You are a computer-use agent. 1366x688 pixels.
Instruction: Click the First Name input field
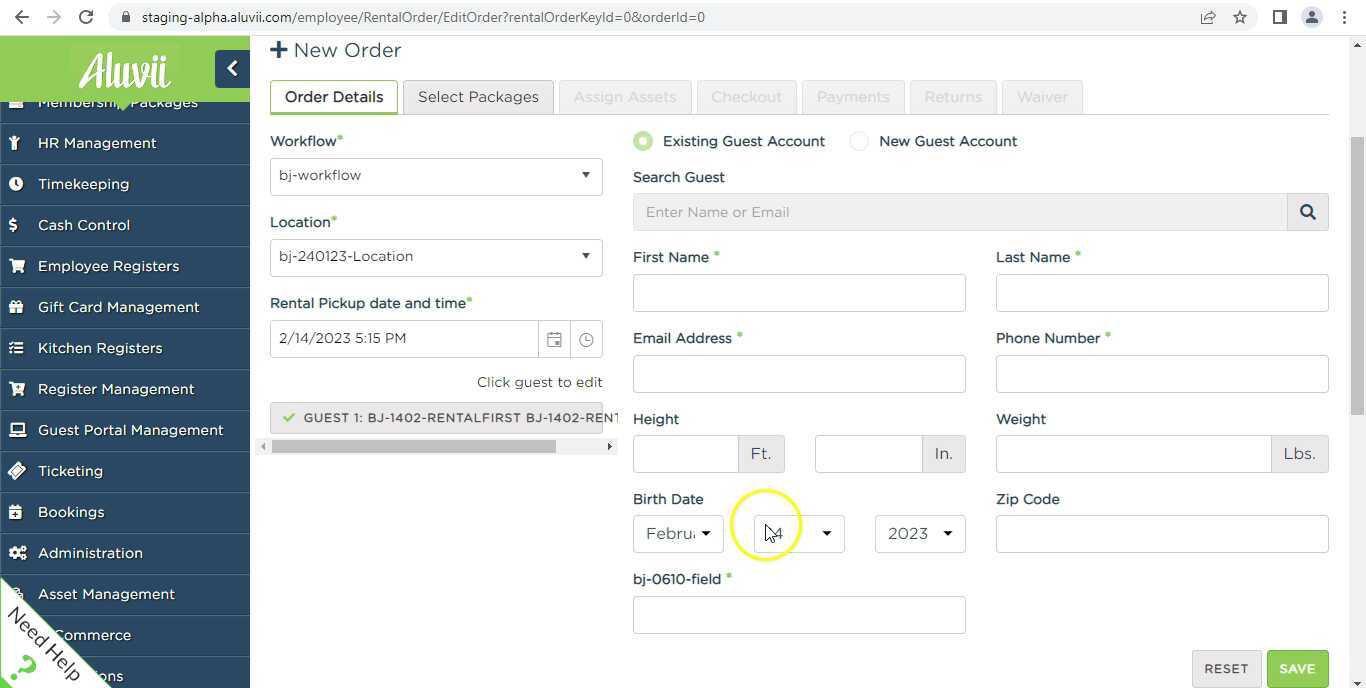click(798, 292)
